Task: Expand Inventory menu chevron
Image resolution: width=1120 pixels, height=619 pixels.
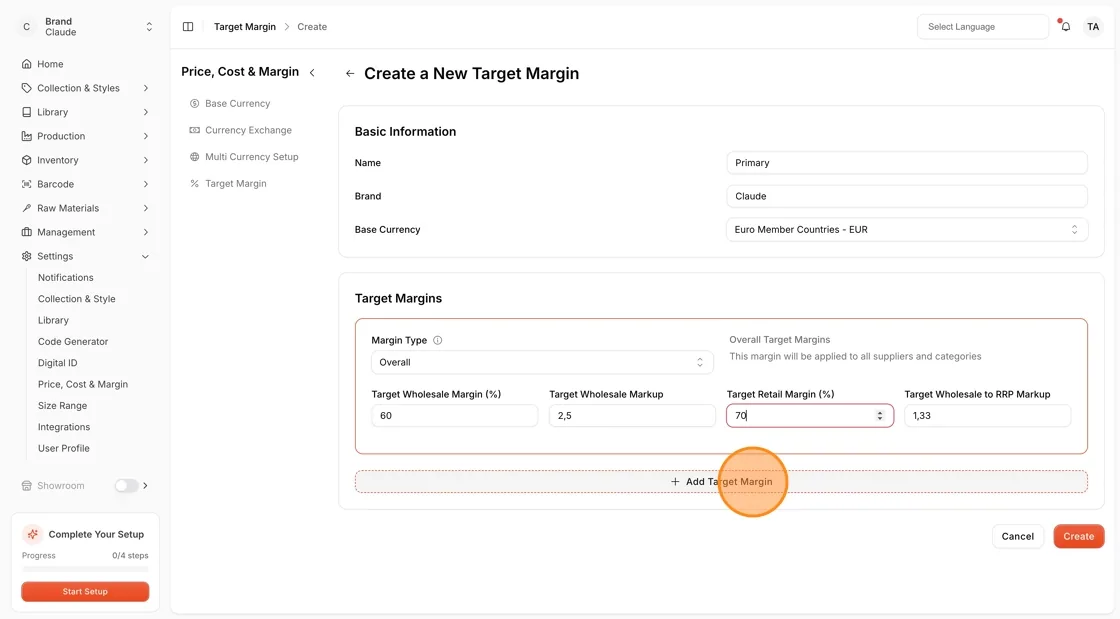Action: click(x=146, y=160)
